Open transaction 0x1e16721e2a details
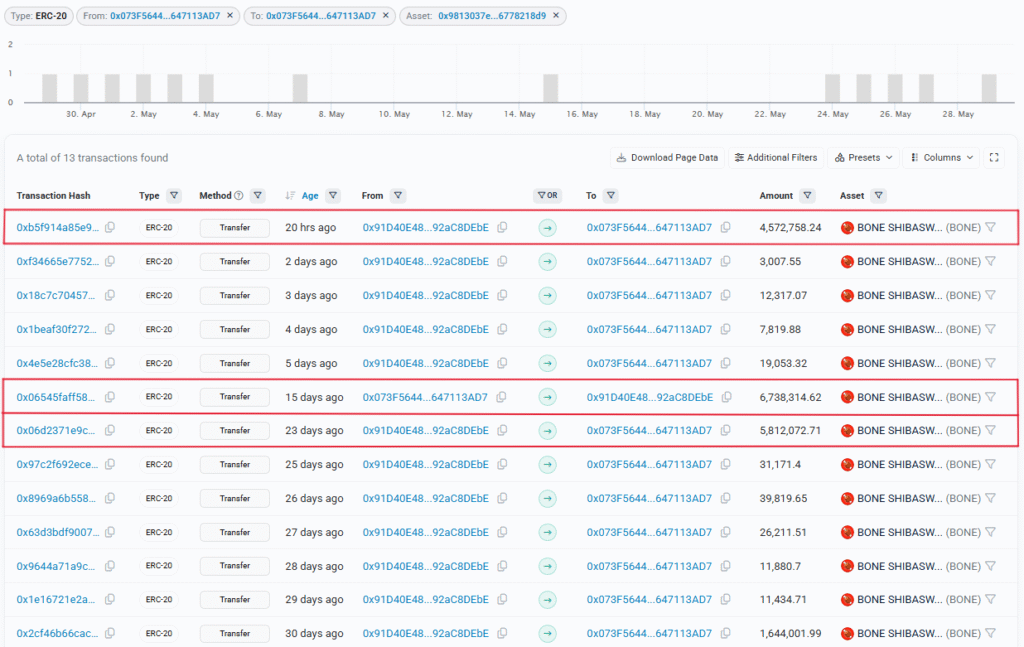 pyautogui.click(x=56, y=599)
